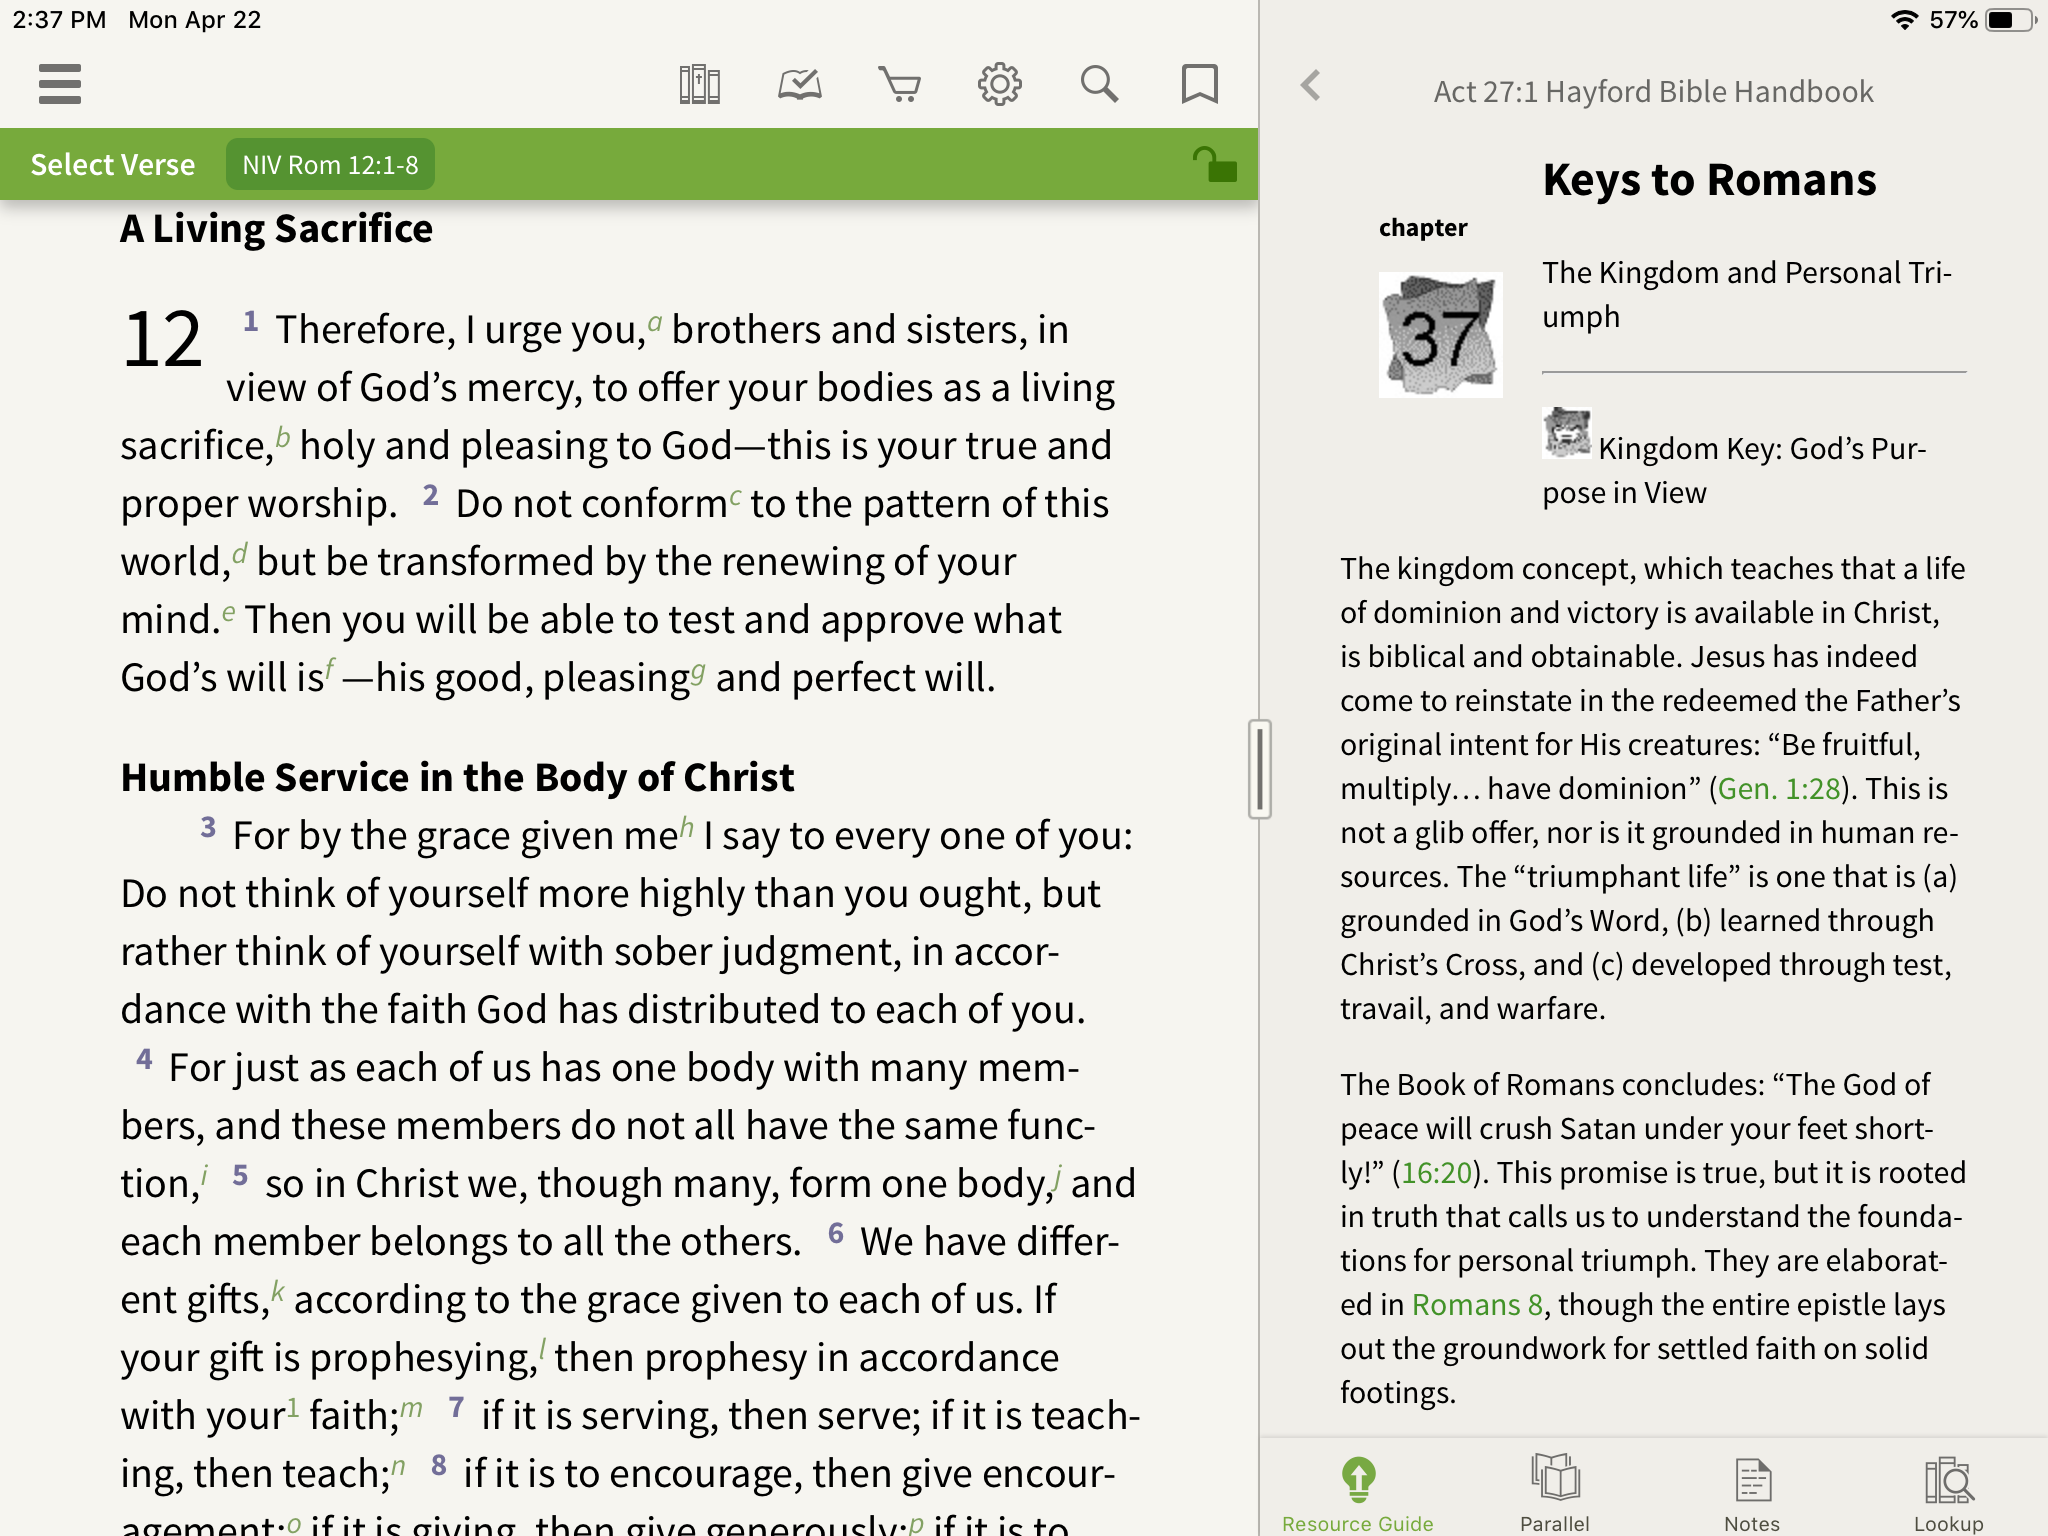This screenshot has width=2048, height=1536.
Task: Tap "Kingdom Key: God's Purpose in View"
Action: pyautogui.click(x=1734, y=470)
